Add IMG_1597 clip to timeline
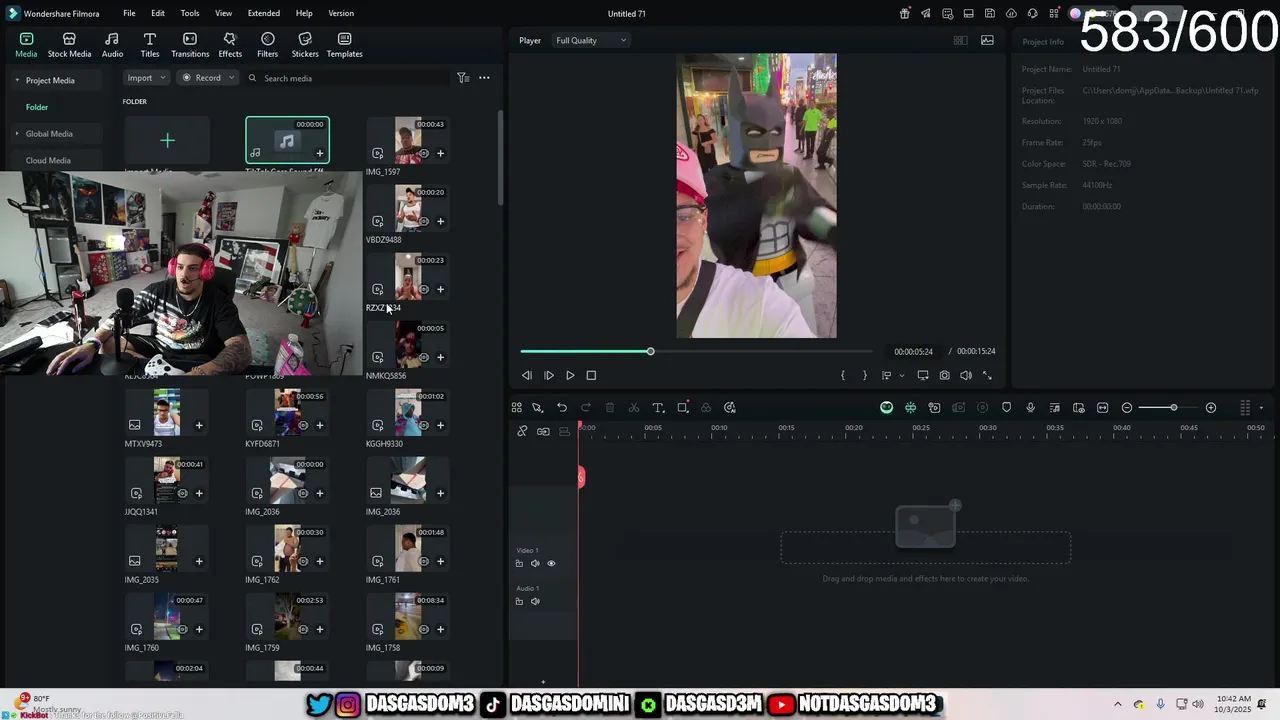The width and height of the screenshot is (1280, 720). (440, 153)
